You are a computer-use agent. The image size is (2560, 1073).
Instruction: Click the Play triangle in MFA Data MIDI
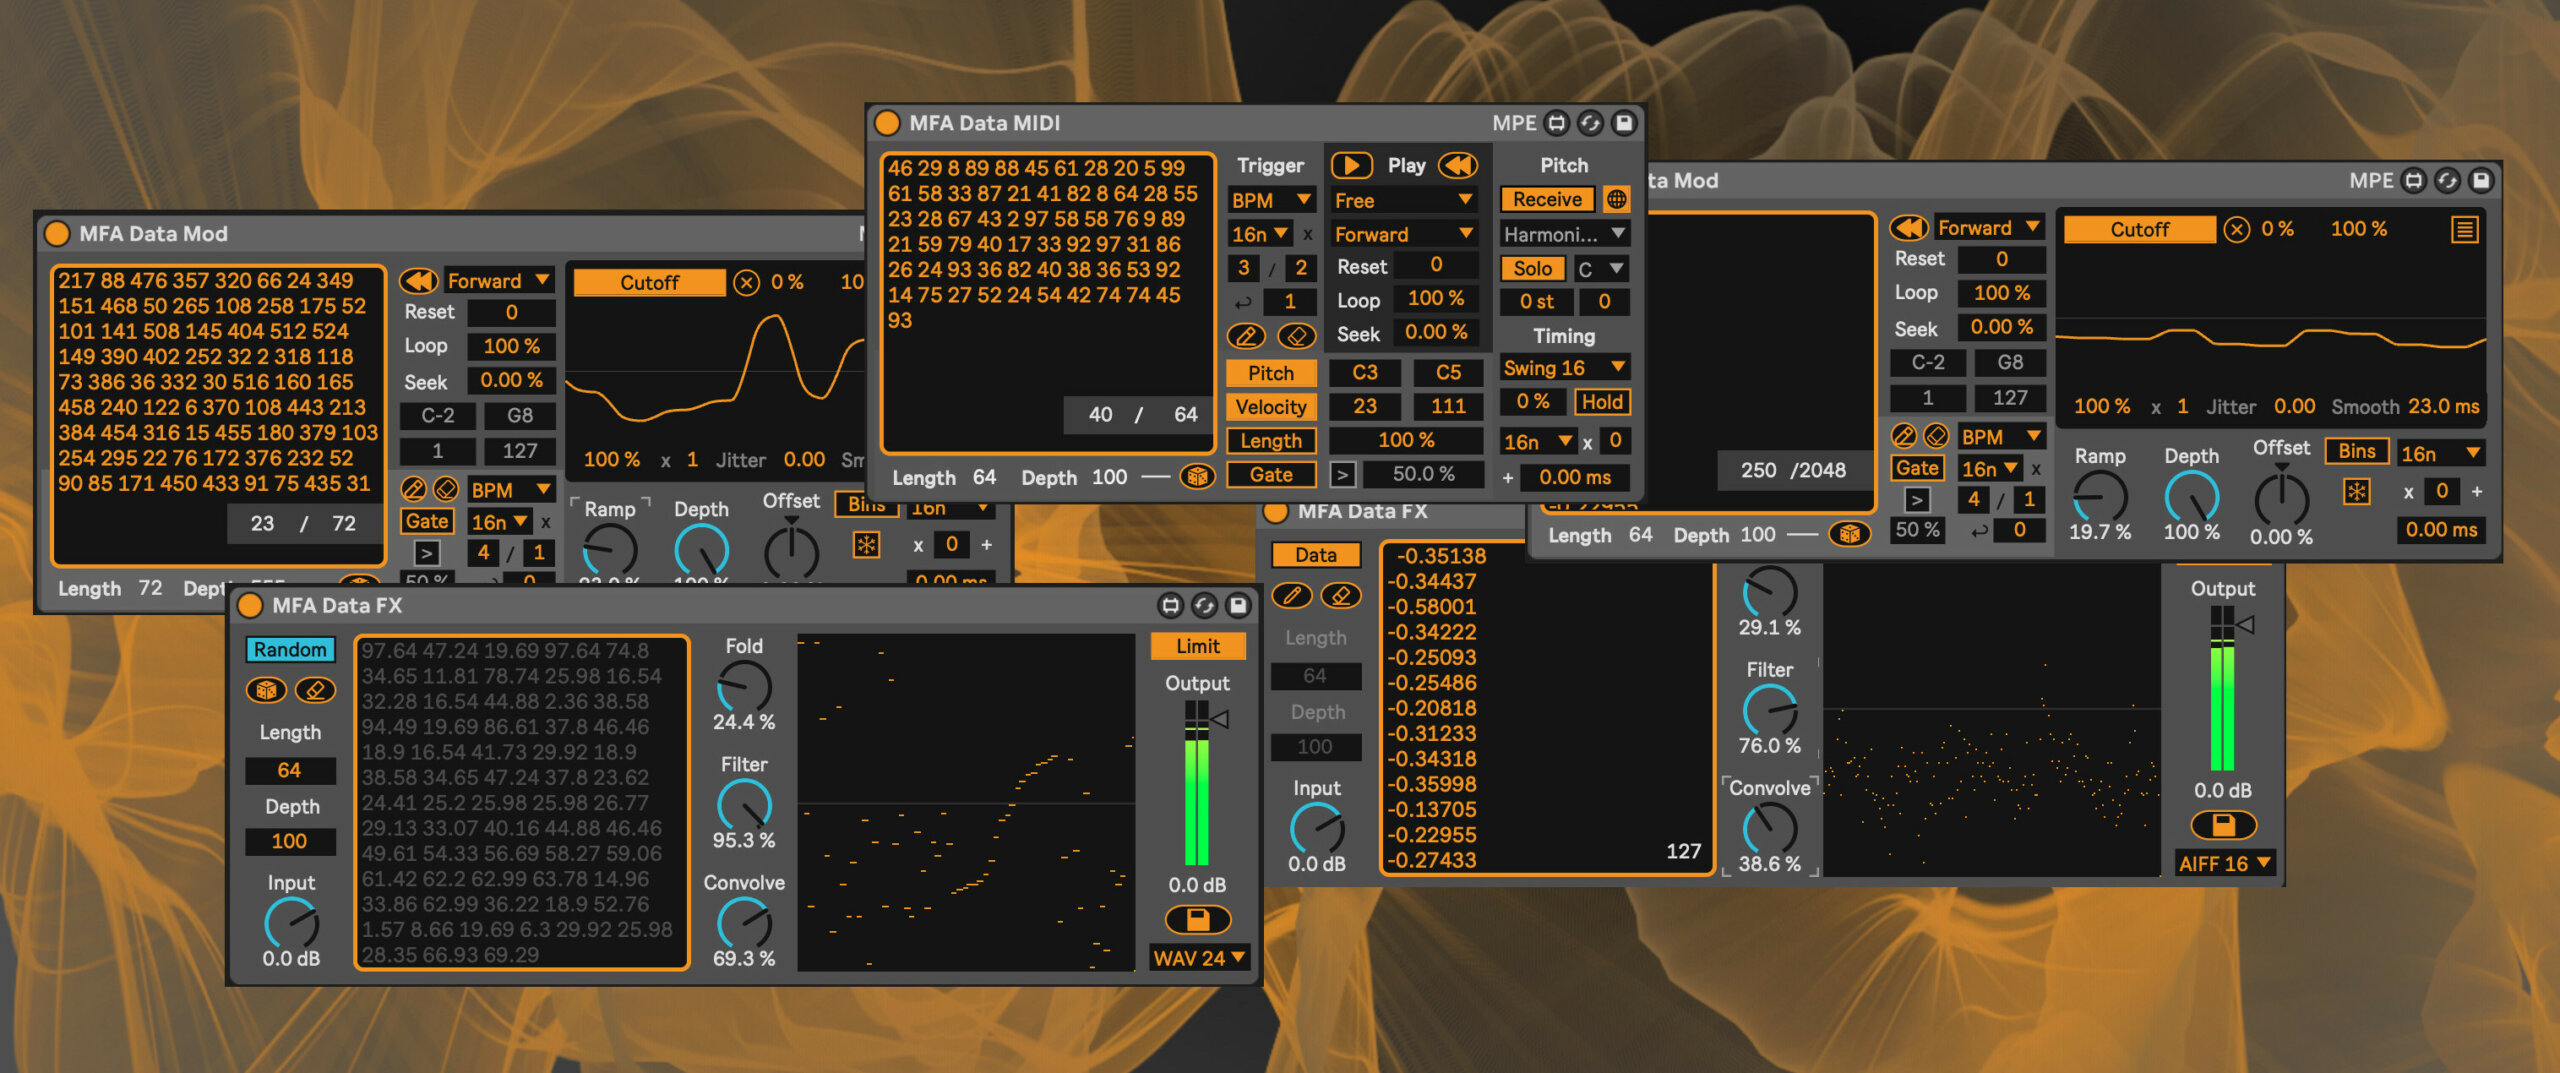coord(1351,165)
